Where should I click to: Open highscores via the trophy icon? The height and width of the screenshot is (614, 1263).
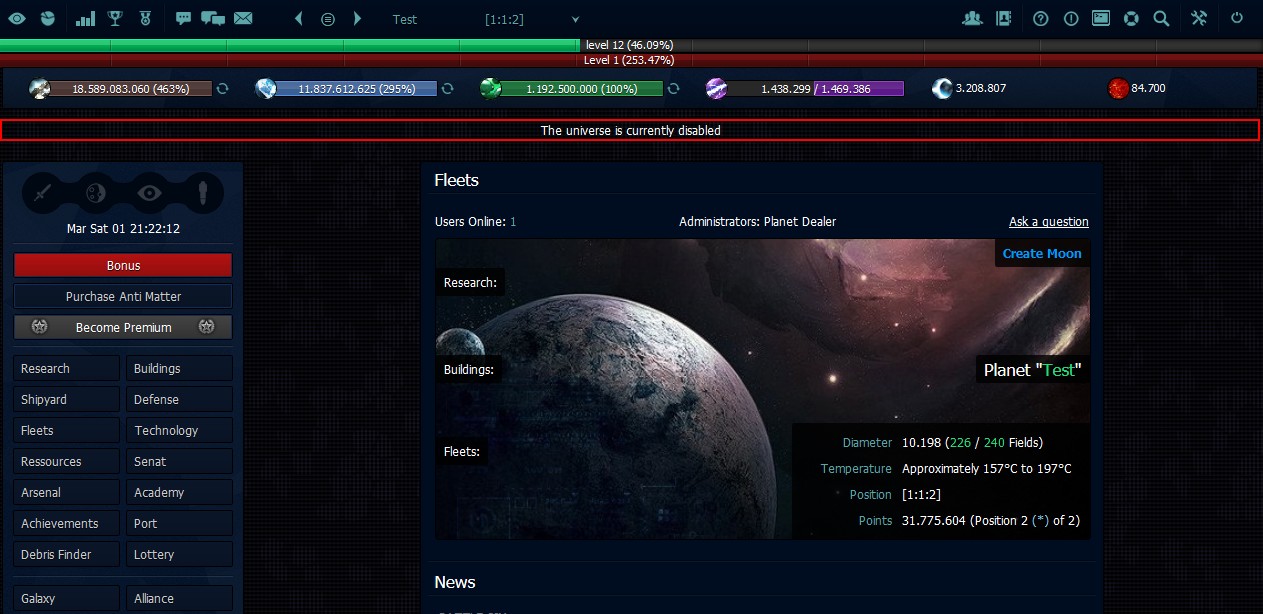coord(113,18)
